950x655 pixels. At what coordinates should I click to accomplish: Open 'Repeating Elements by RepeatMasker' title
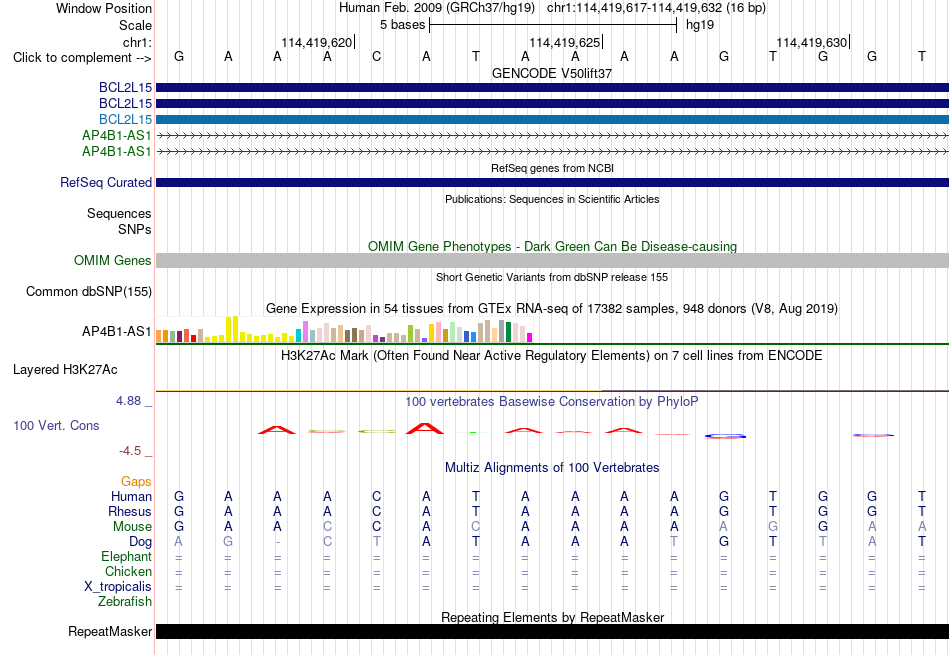pyautogui.click(x=552, y=617)
